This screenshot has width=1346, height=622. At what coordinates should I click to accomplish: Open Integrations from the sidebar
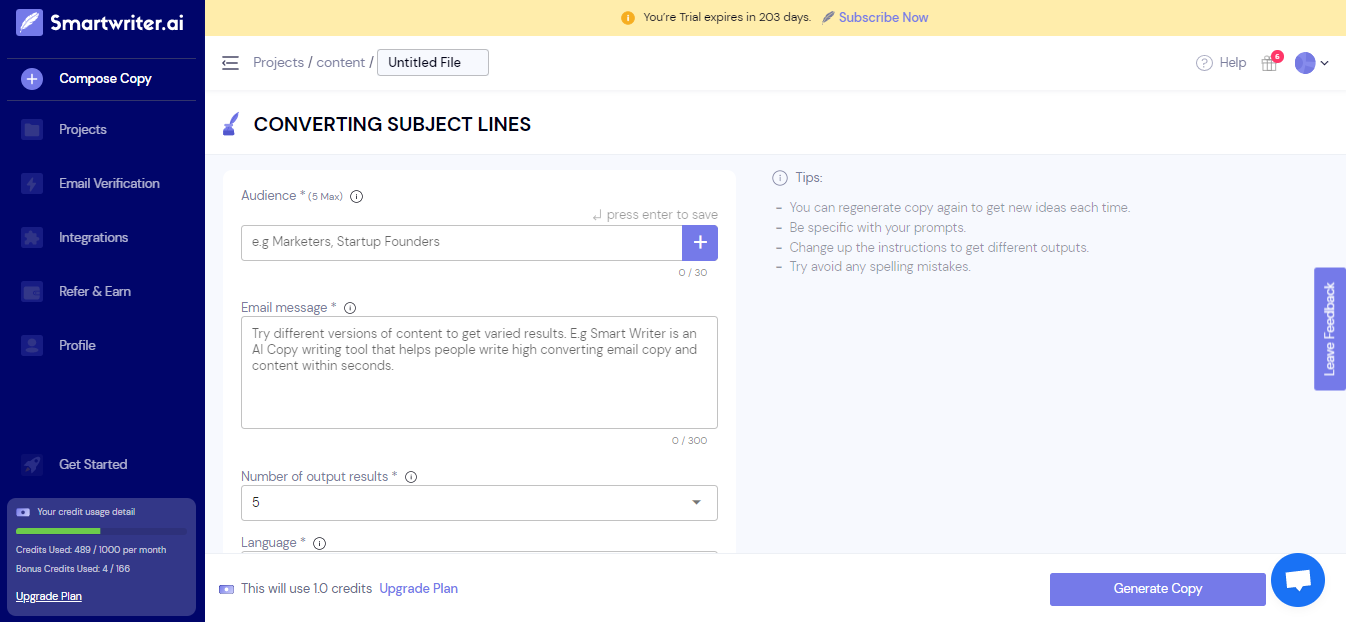pos(93,237)
